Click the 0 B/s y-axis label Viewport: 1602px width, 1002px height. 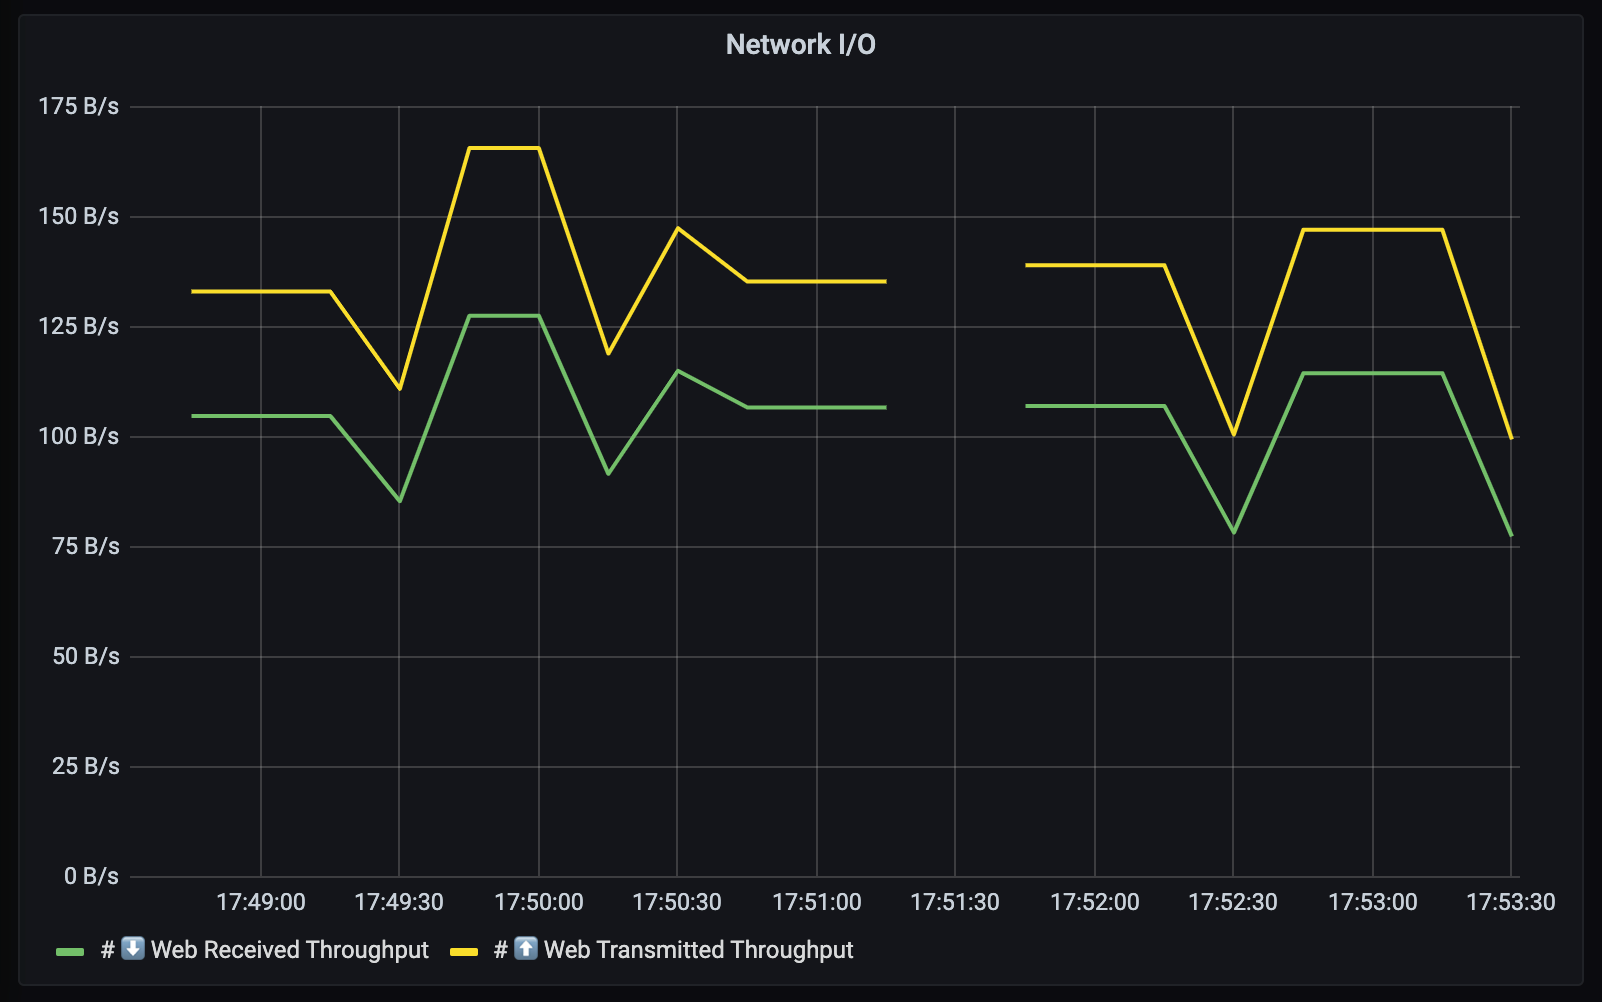coord(91,876)
